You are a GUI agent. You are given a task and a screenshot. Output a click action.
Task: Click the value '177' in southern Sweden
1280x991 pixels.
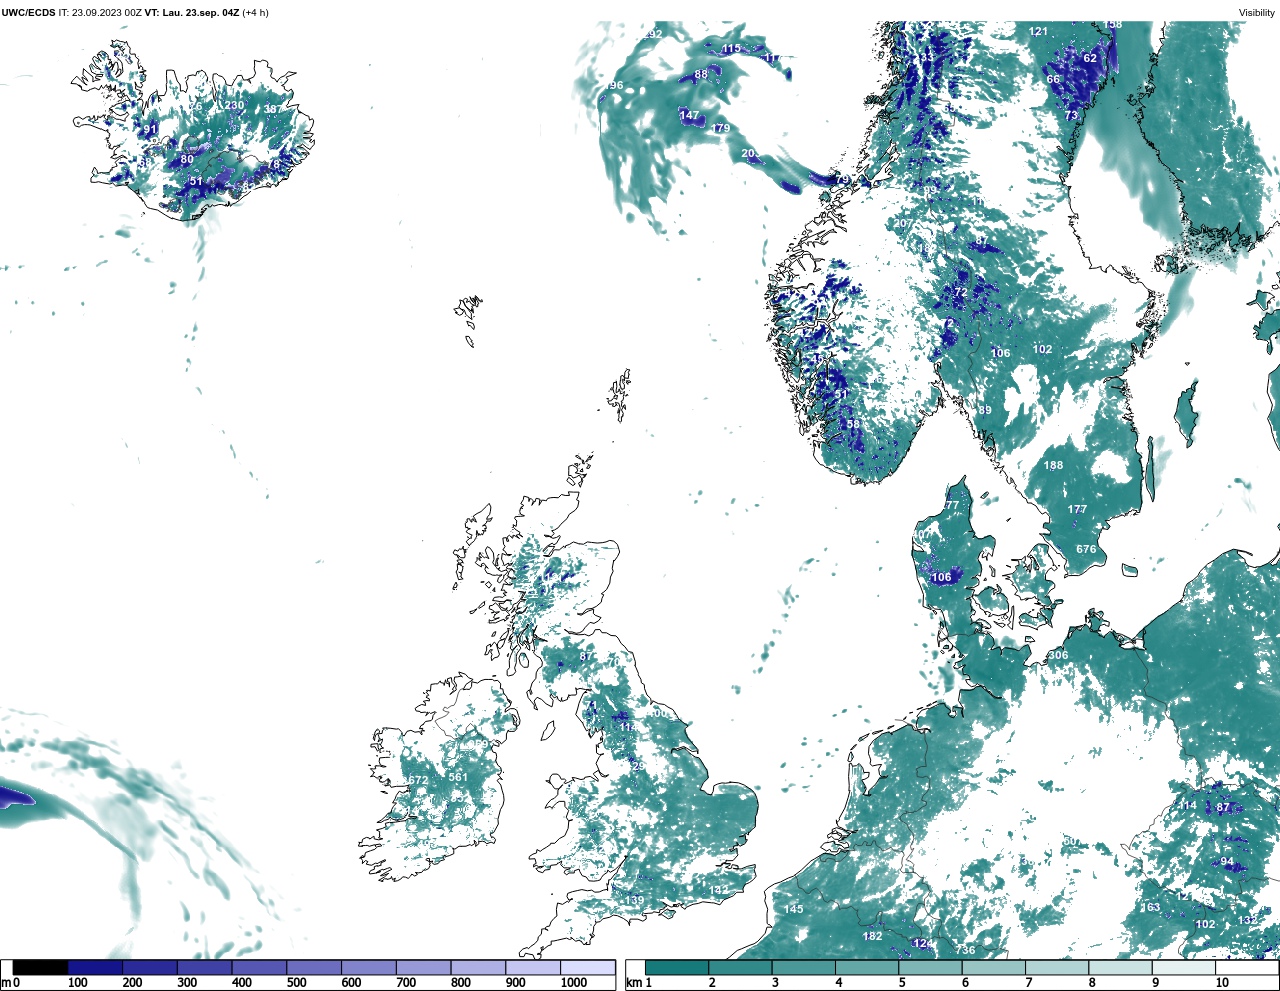[x=1077, y=509]
